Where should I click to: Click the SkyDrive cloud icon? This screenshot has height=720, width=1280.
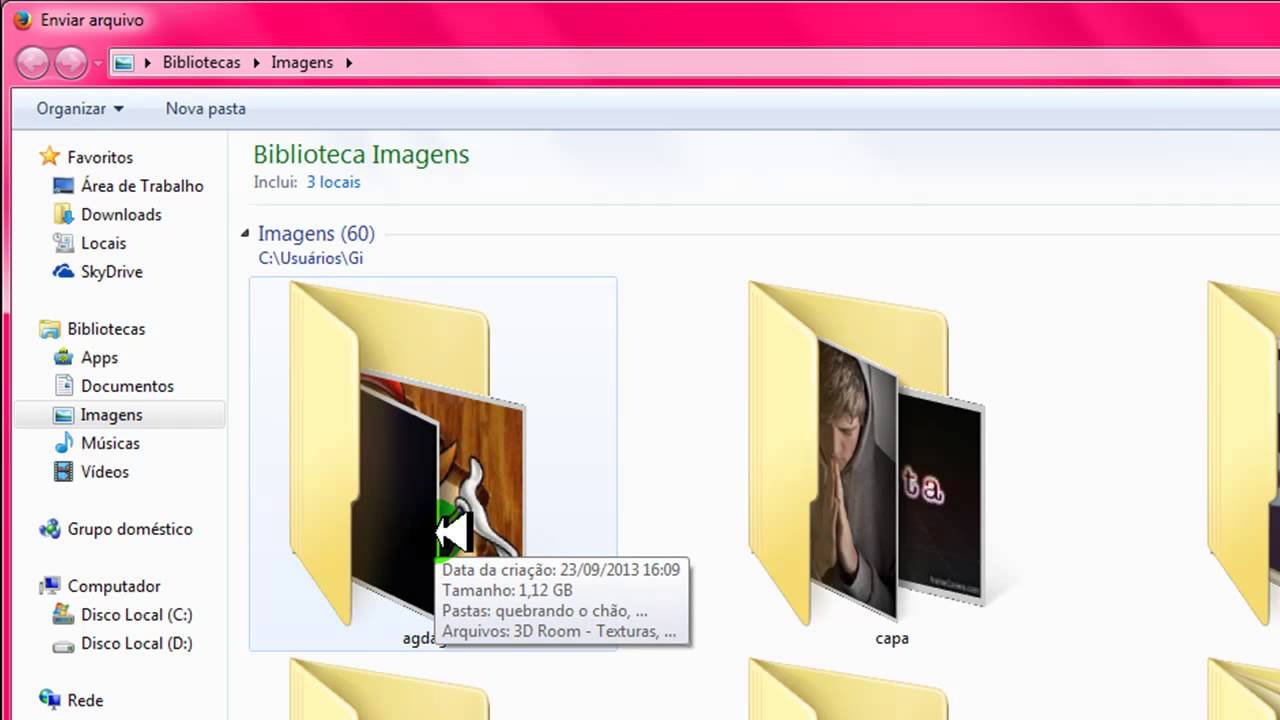(x=64, y=271)
